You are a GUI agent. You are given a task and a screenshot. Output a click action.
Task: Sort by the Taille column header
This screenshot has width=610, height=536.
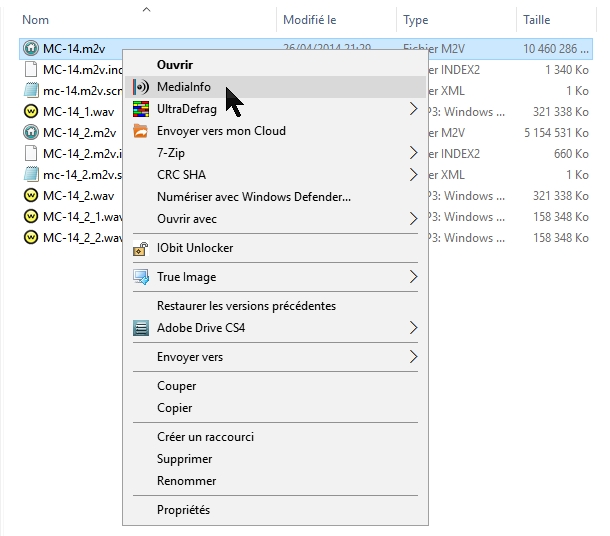coord(535,20)
